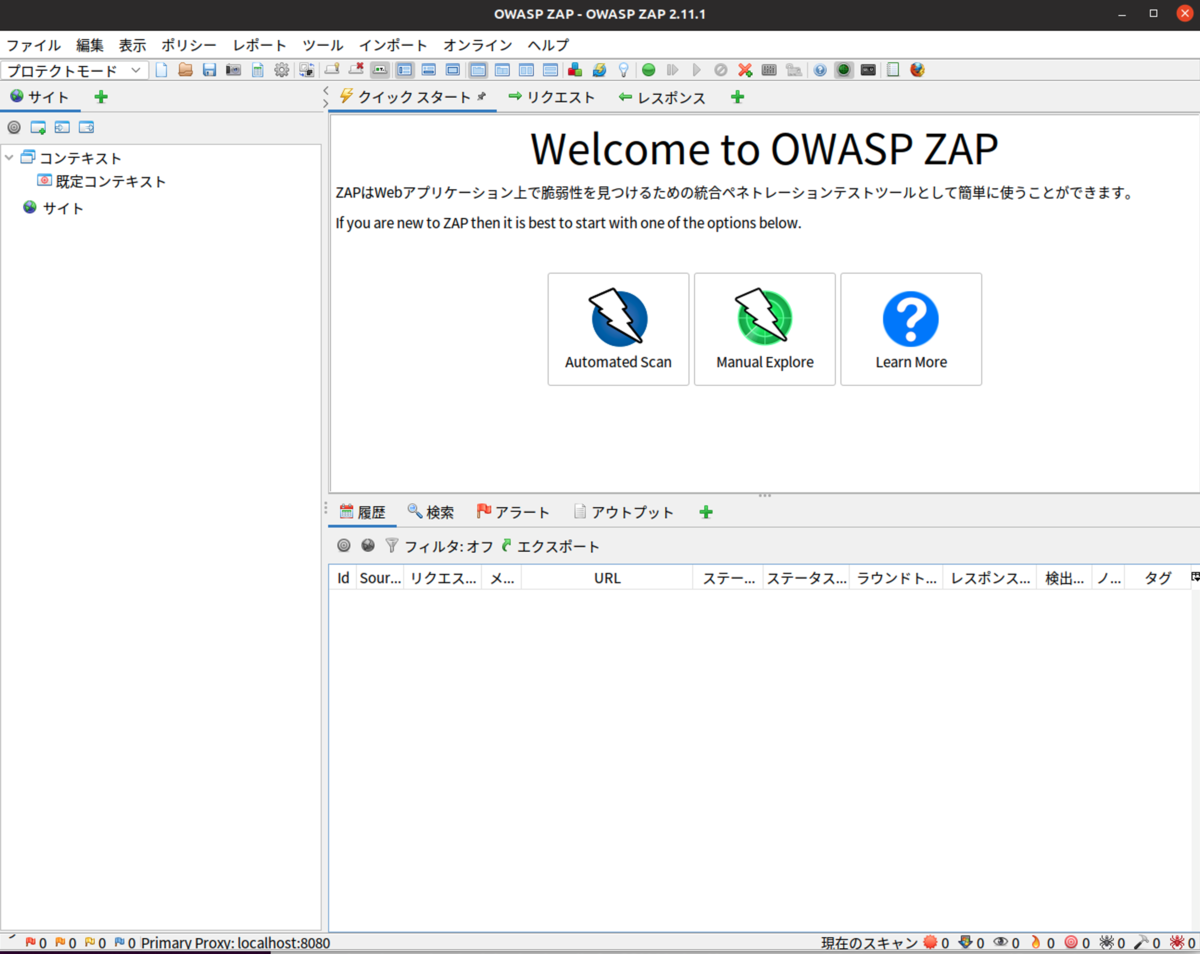Toggle the green circle break-on-requests button
Screen dimensions: 1200x954
click(x=649, y=70)
